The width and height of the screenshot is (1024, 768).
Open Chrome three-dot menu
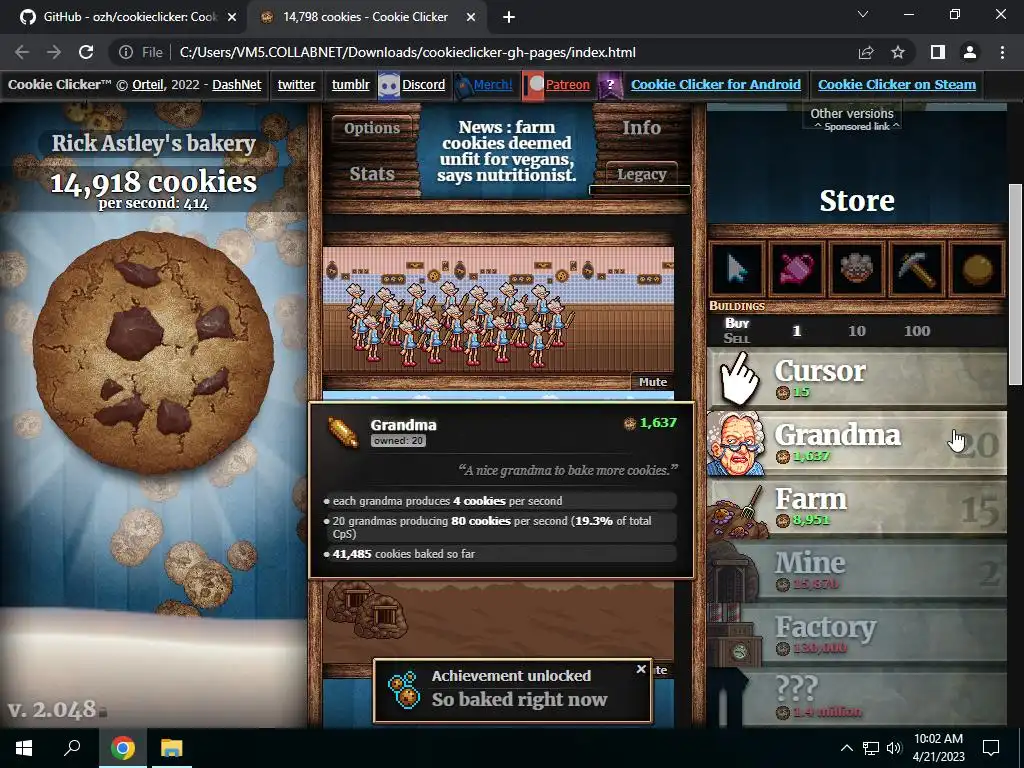pos(1002,52)
